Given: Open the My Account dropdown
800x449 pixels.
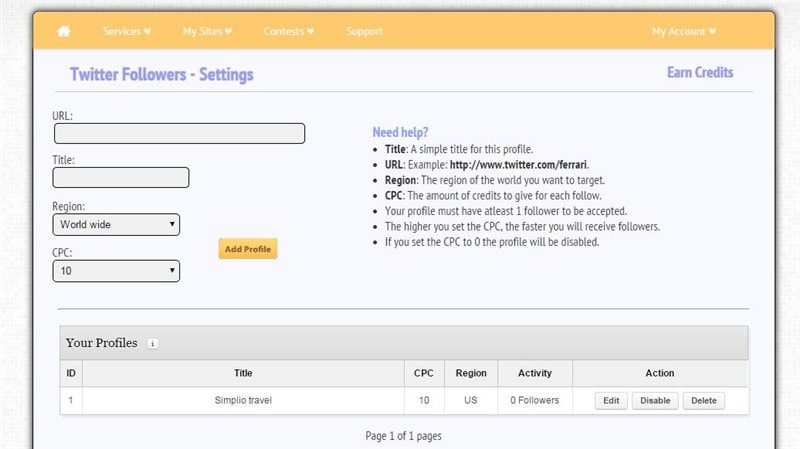Looking at the screenshot, I should pos(683,31).
